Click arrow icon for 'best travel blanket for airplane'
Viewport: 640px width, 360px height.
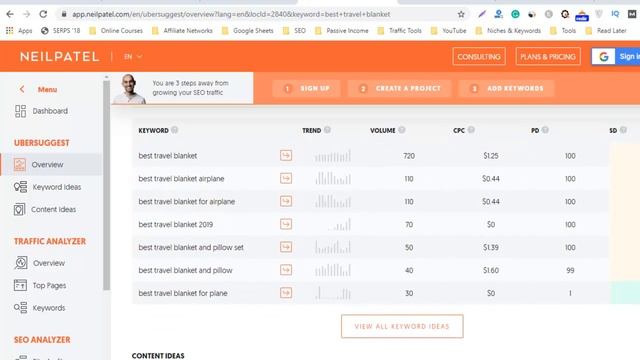click(286, 201)
